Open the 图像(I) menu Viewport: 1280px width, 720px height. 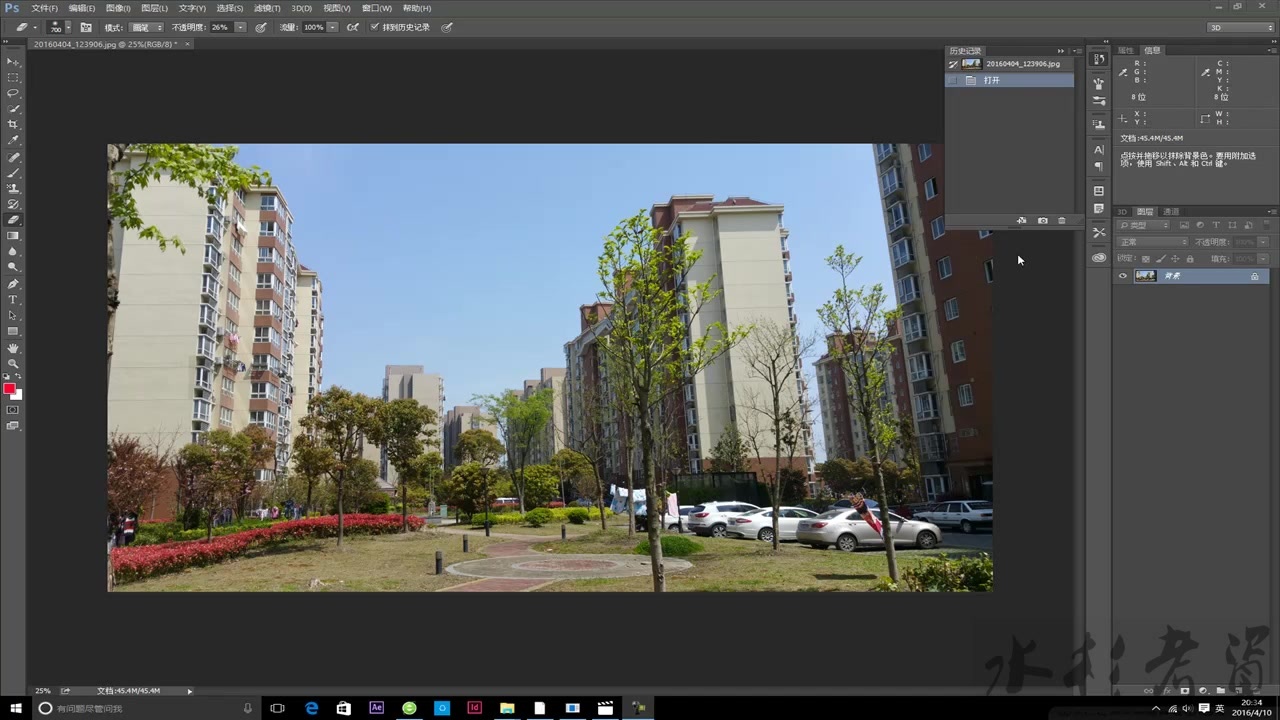coord(118,8)
